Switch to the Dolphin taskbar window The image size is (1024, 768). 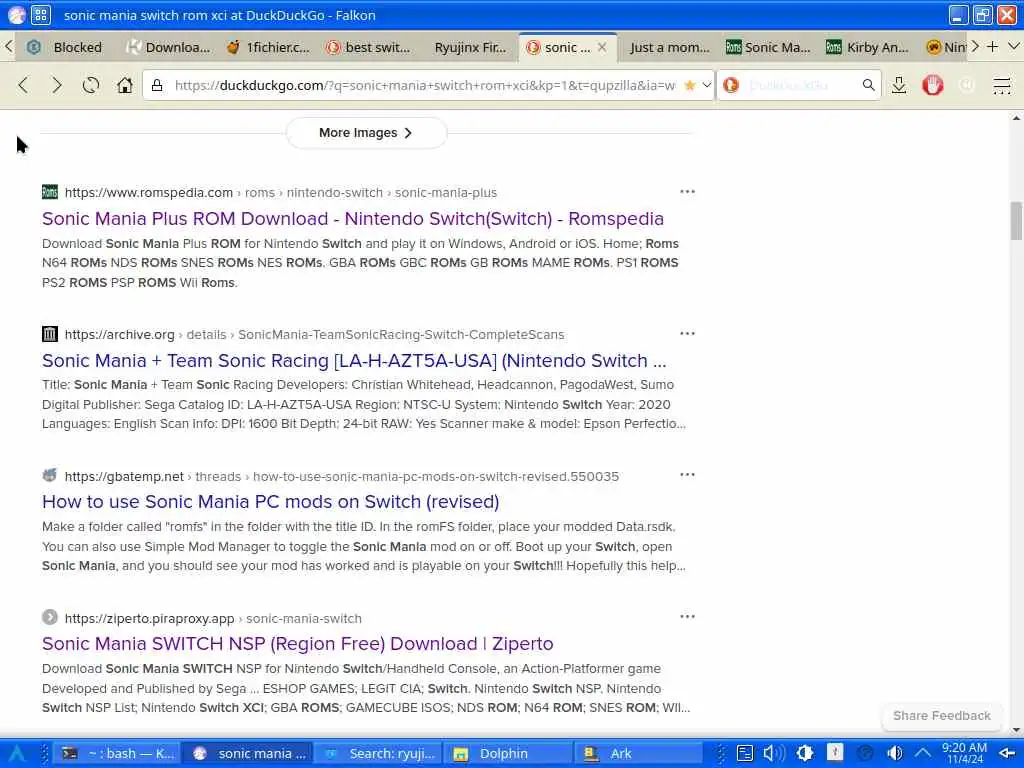click(x=510, y=754)
